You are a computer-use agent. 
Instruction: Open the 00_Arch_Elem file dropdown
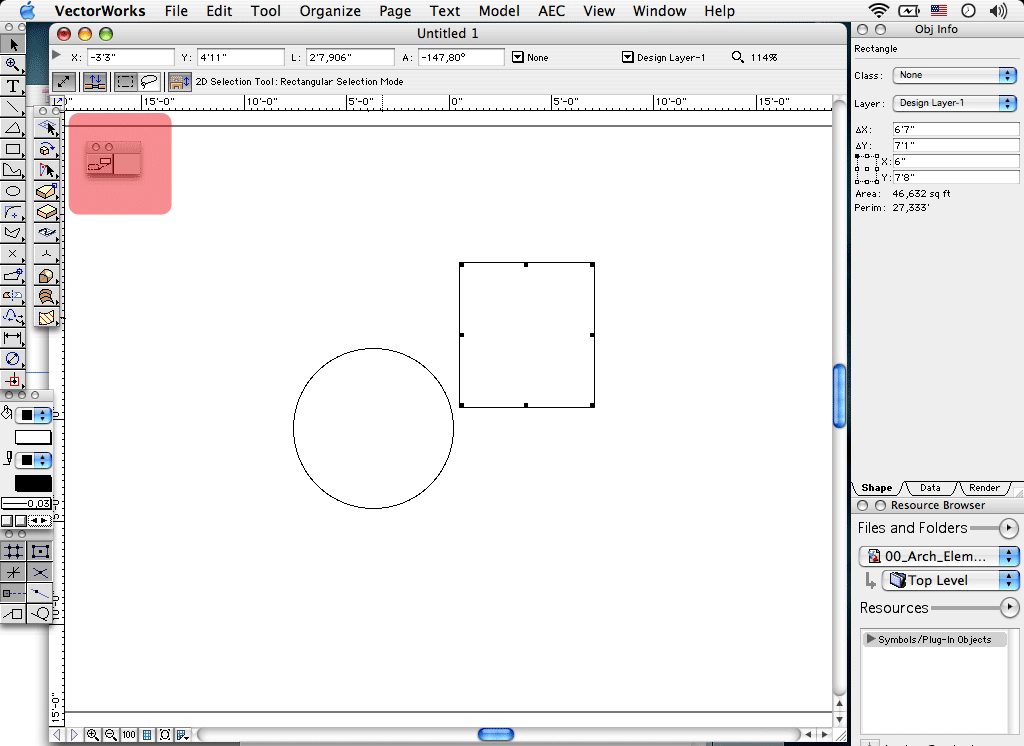tap(938, 556)
